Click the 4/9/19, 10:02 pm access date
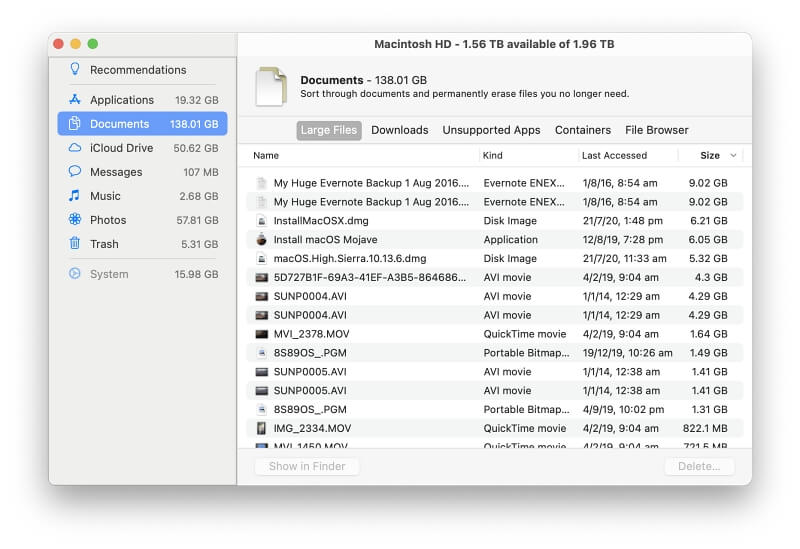The height and width of the screenshot is (549, 800). [623, 409]
